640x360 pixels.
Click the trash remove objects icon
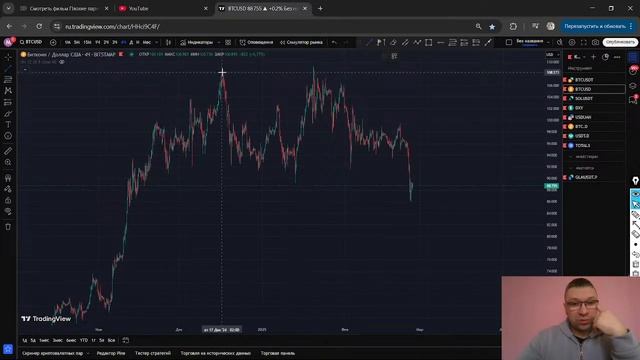click(8, 227)
